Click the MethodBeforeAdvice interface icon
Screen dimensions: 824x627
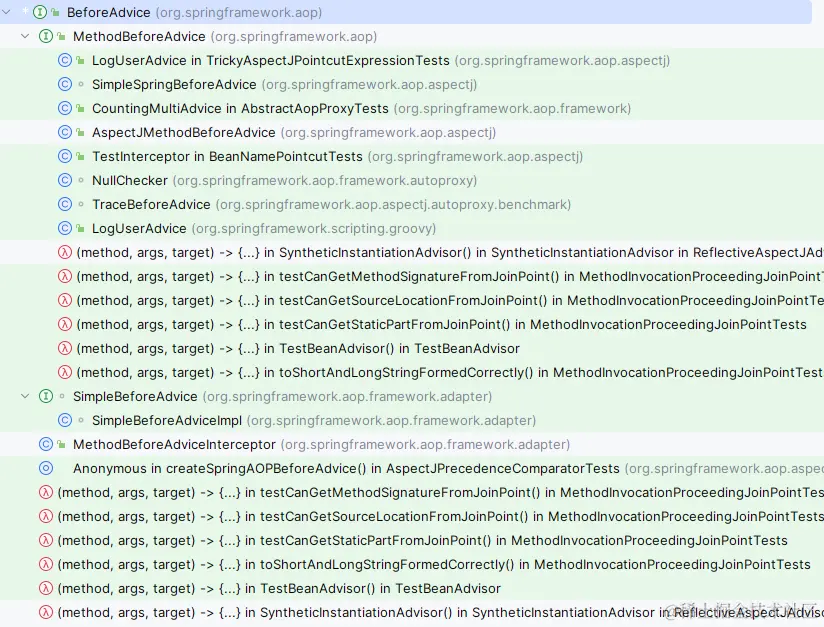pyautogui.click(x=46, y=36)
